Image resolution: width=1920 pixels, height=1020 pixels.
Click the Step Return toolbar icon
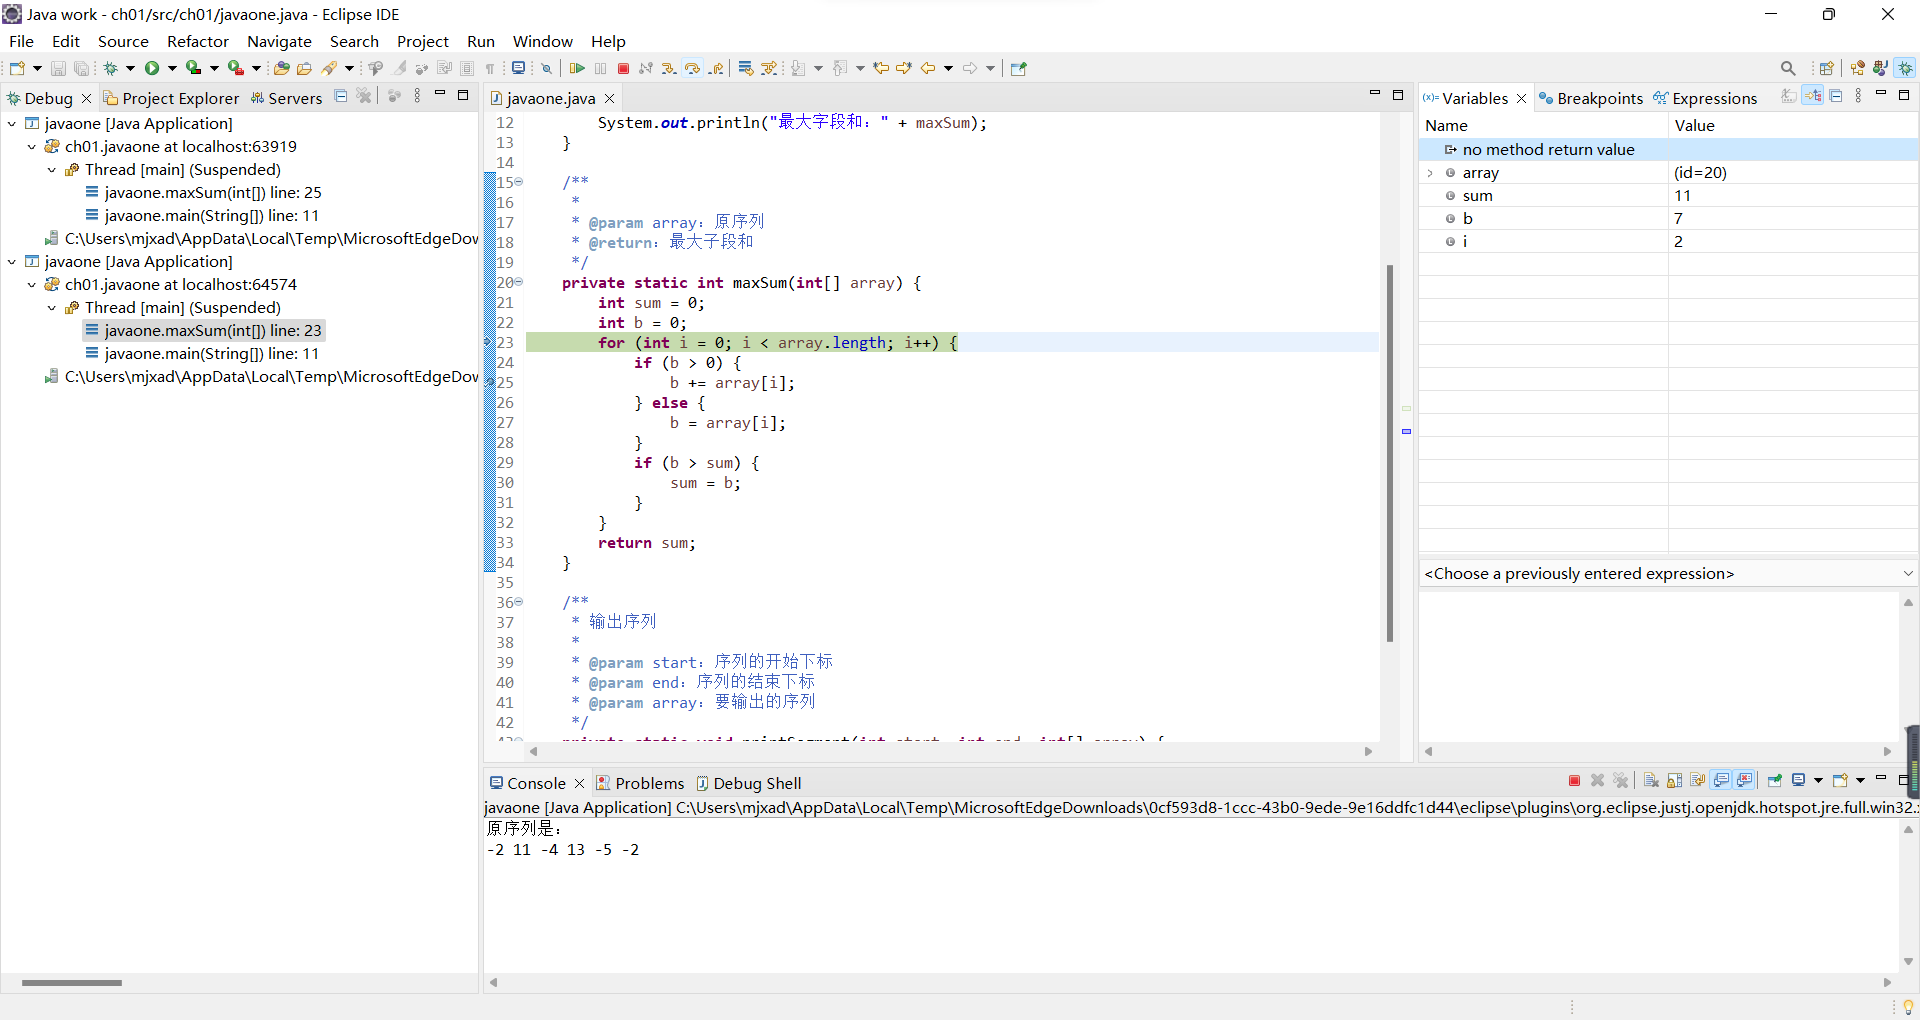pos(716,68)
